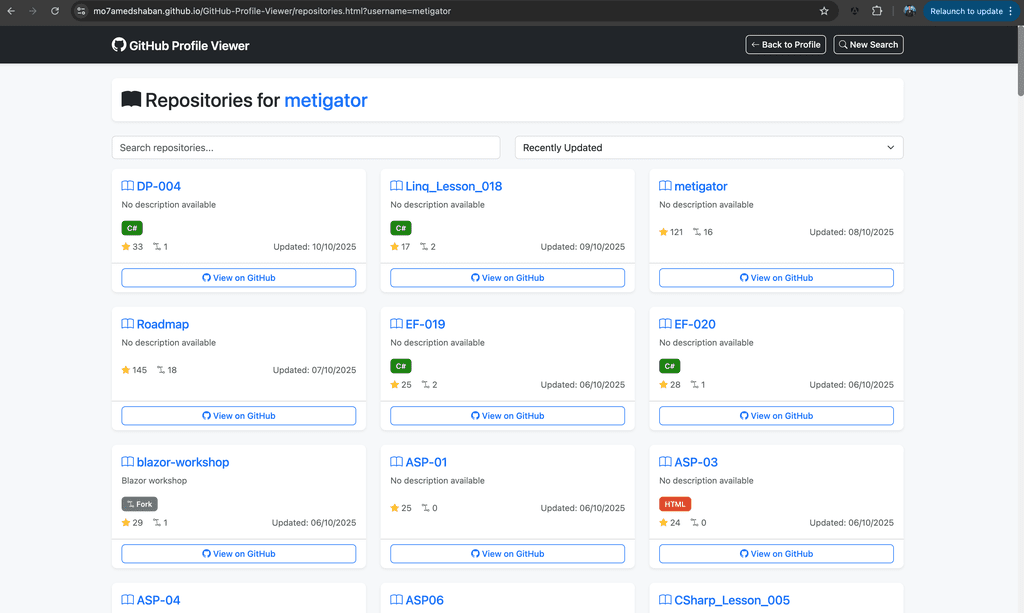Viewport: 1024px width, 613px height.
Task: Open the blazor-workshop repository title
Action: click(182, 462)
